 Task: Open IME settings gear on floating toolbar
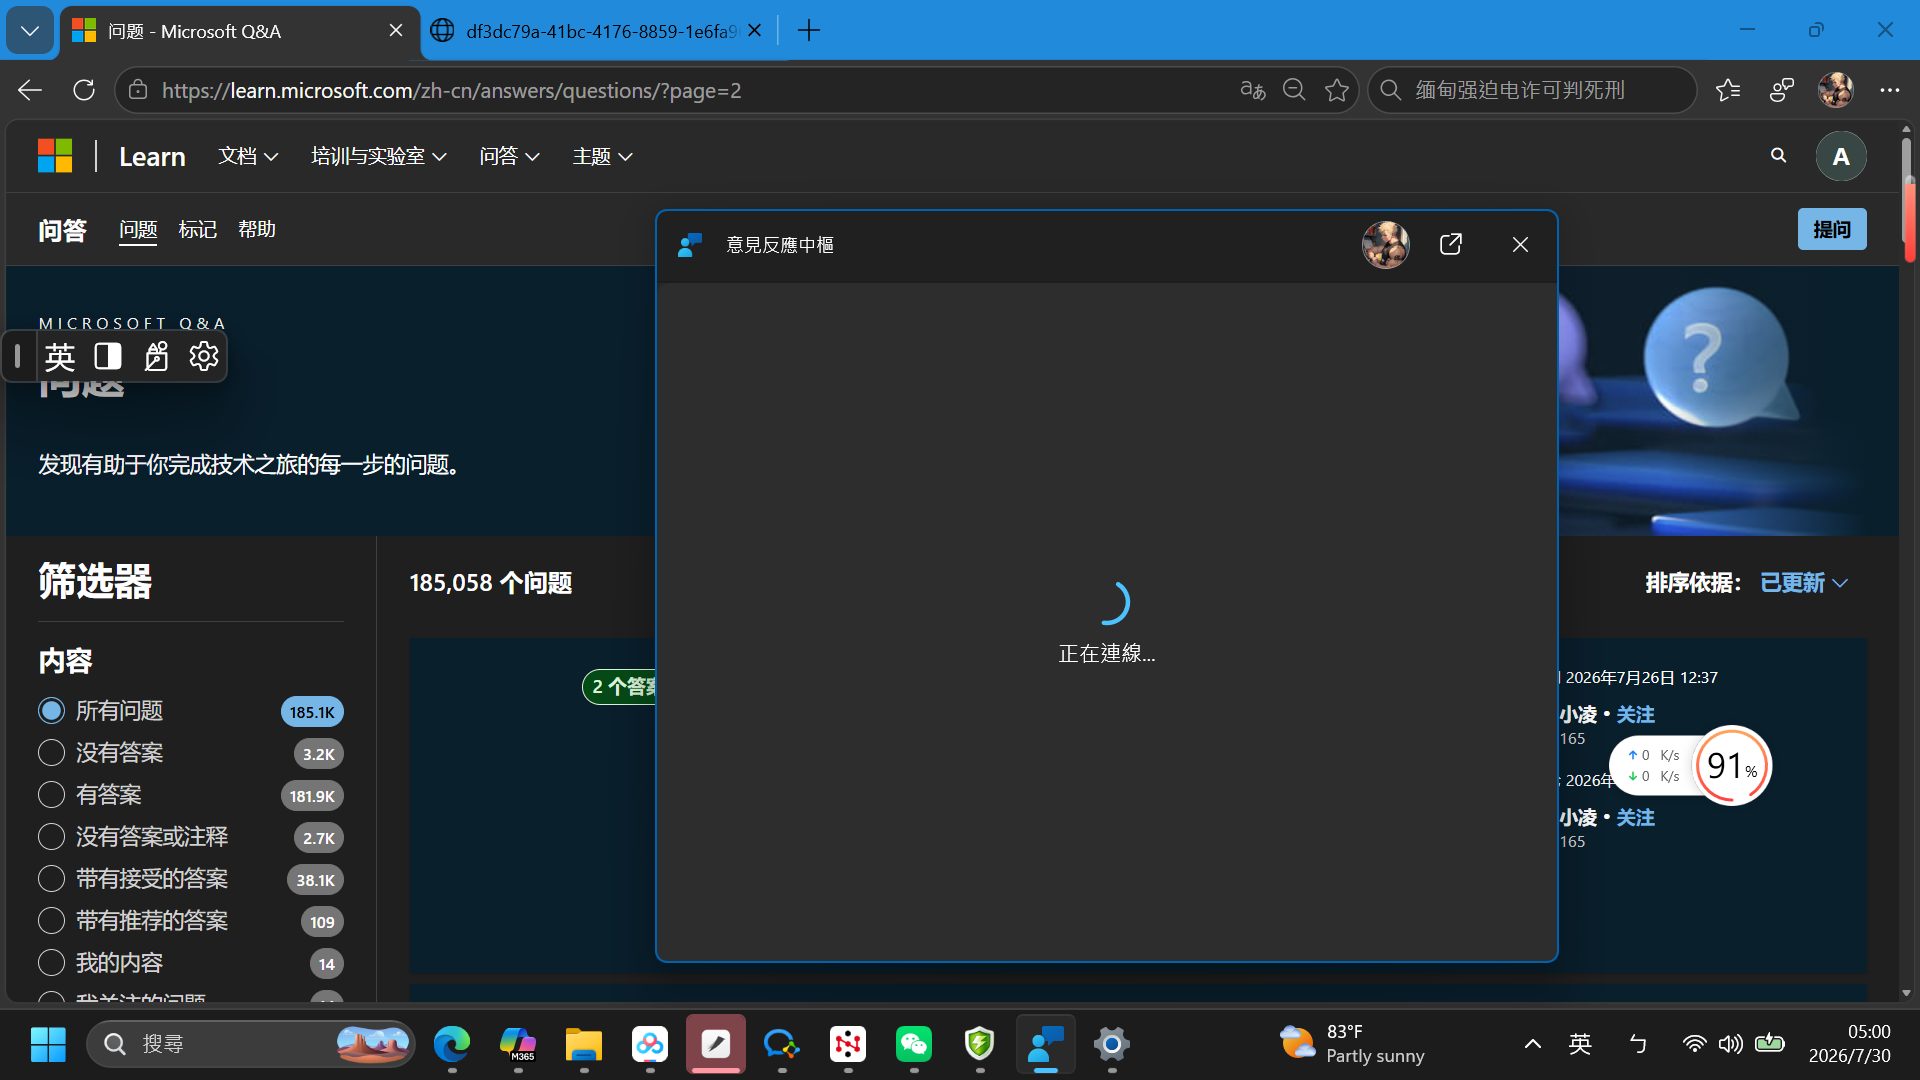point(204,356)
